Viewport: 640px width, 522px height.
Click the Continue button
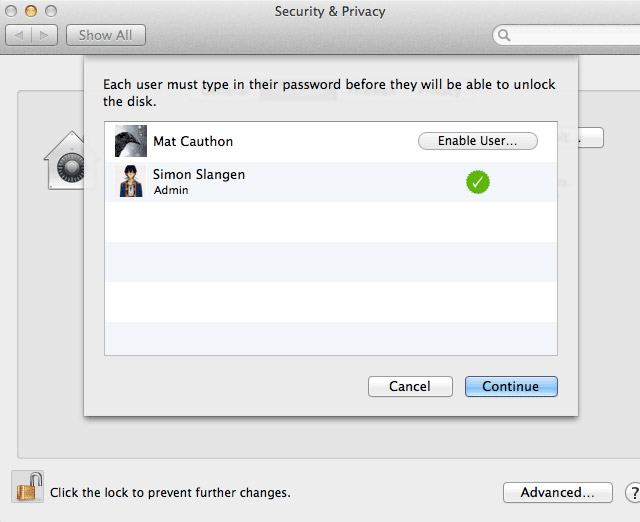click(x=511, y=386)
